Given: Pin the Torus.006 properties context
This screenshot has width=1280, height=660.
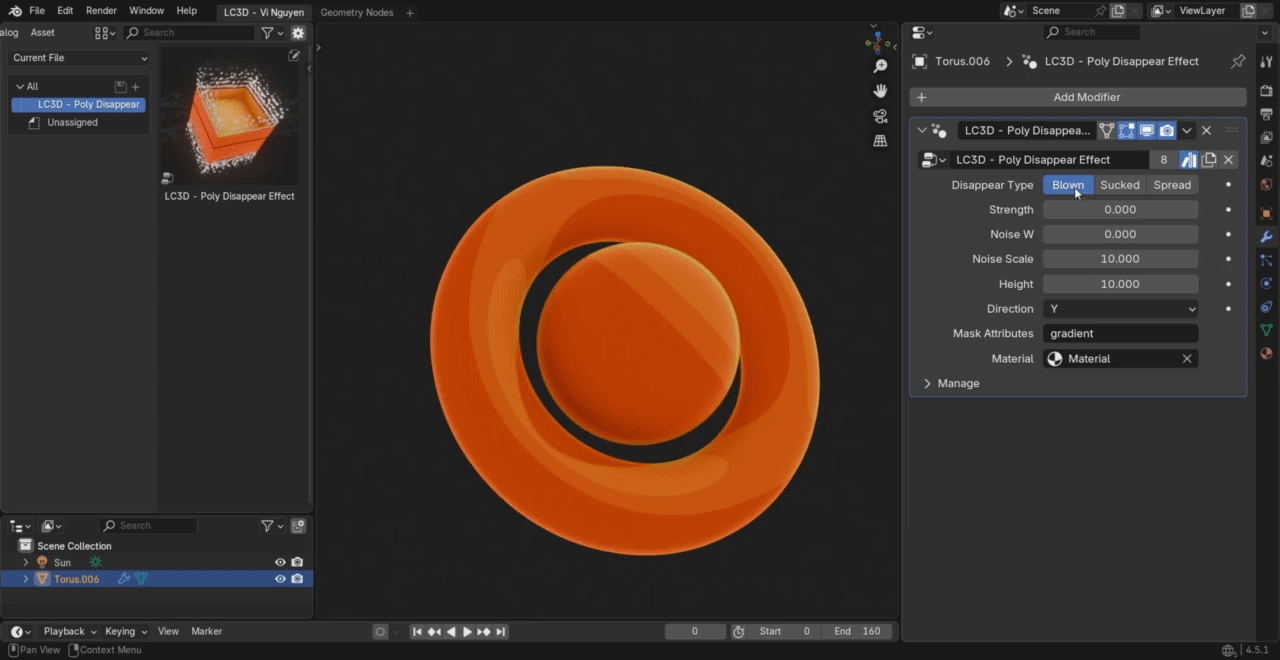Looking at the screenshot, I should pos(1237,61).
